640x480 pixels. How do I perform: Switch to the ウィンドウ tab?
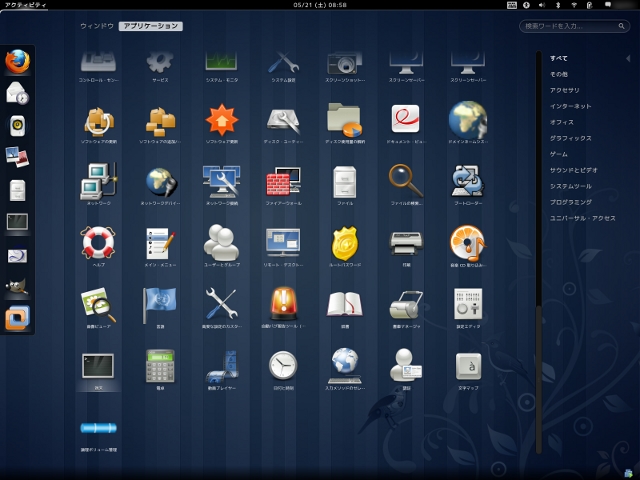click(97, 26)
